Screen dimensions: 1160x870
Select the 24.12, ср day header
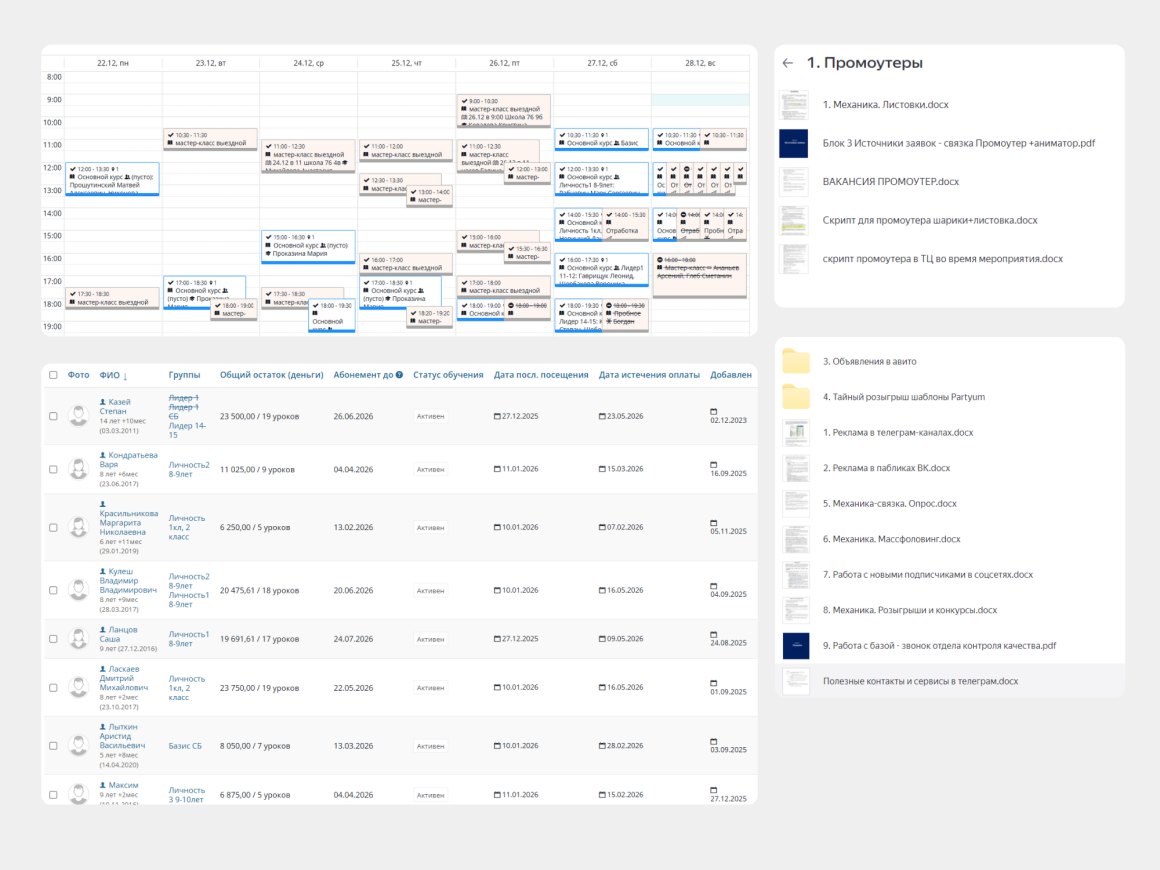point(308,63)
